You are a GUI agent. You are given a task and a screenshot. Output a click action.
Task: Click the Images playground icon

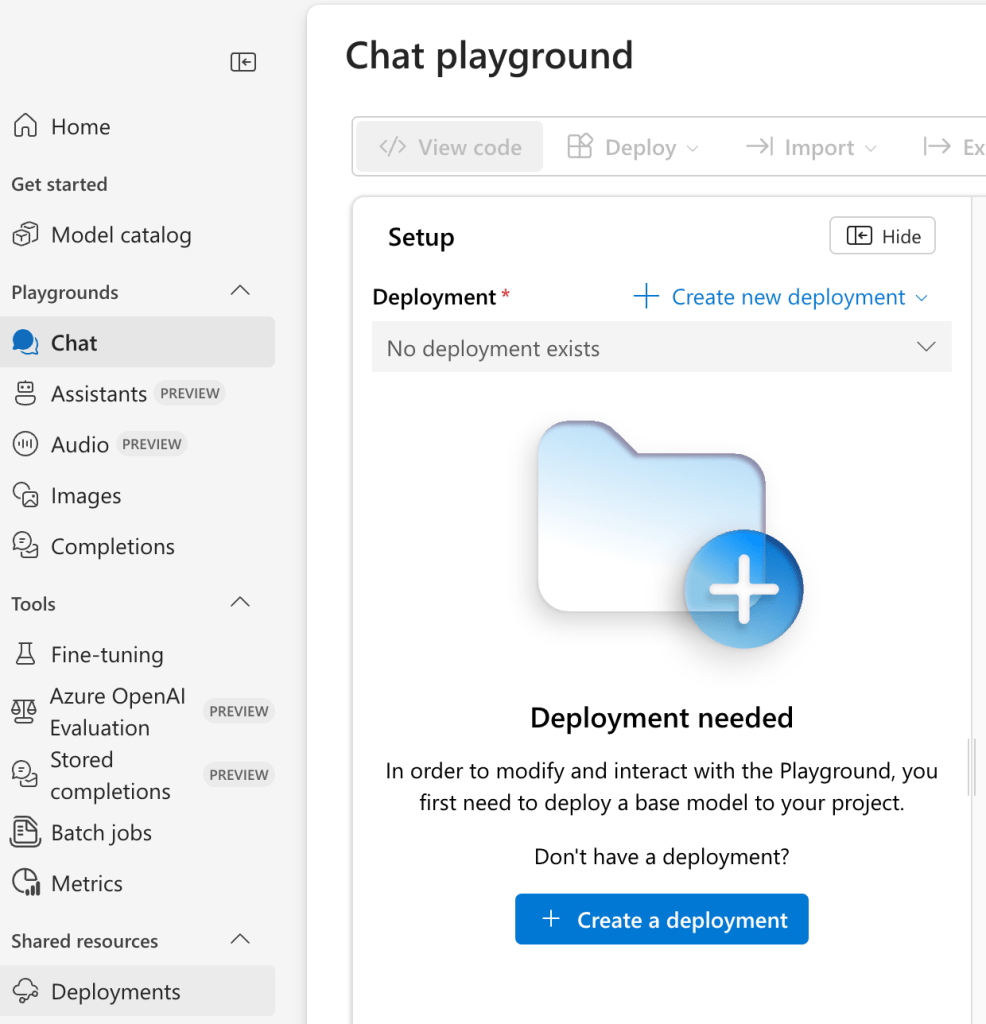[25, 496]
